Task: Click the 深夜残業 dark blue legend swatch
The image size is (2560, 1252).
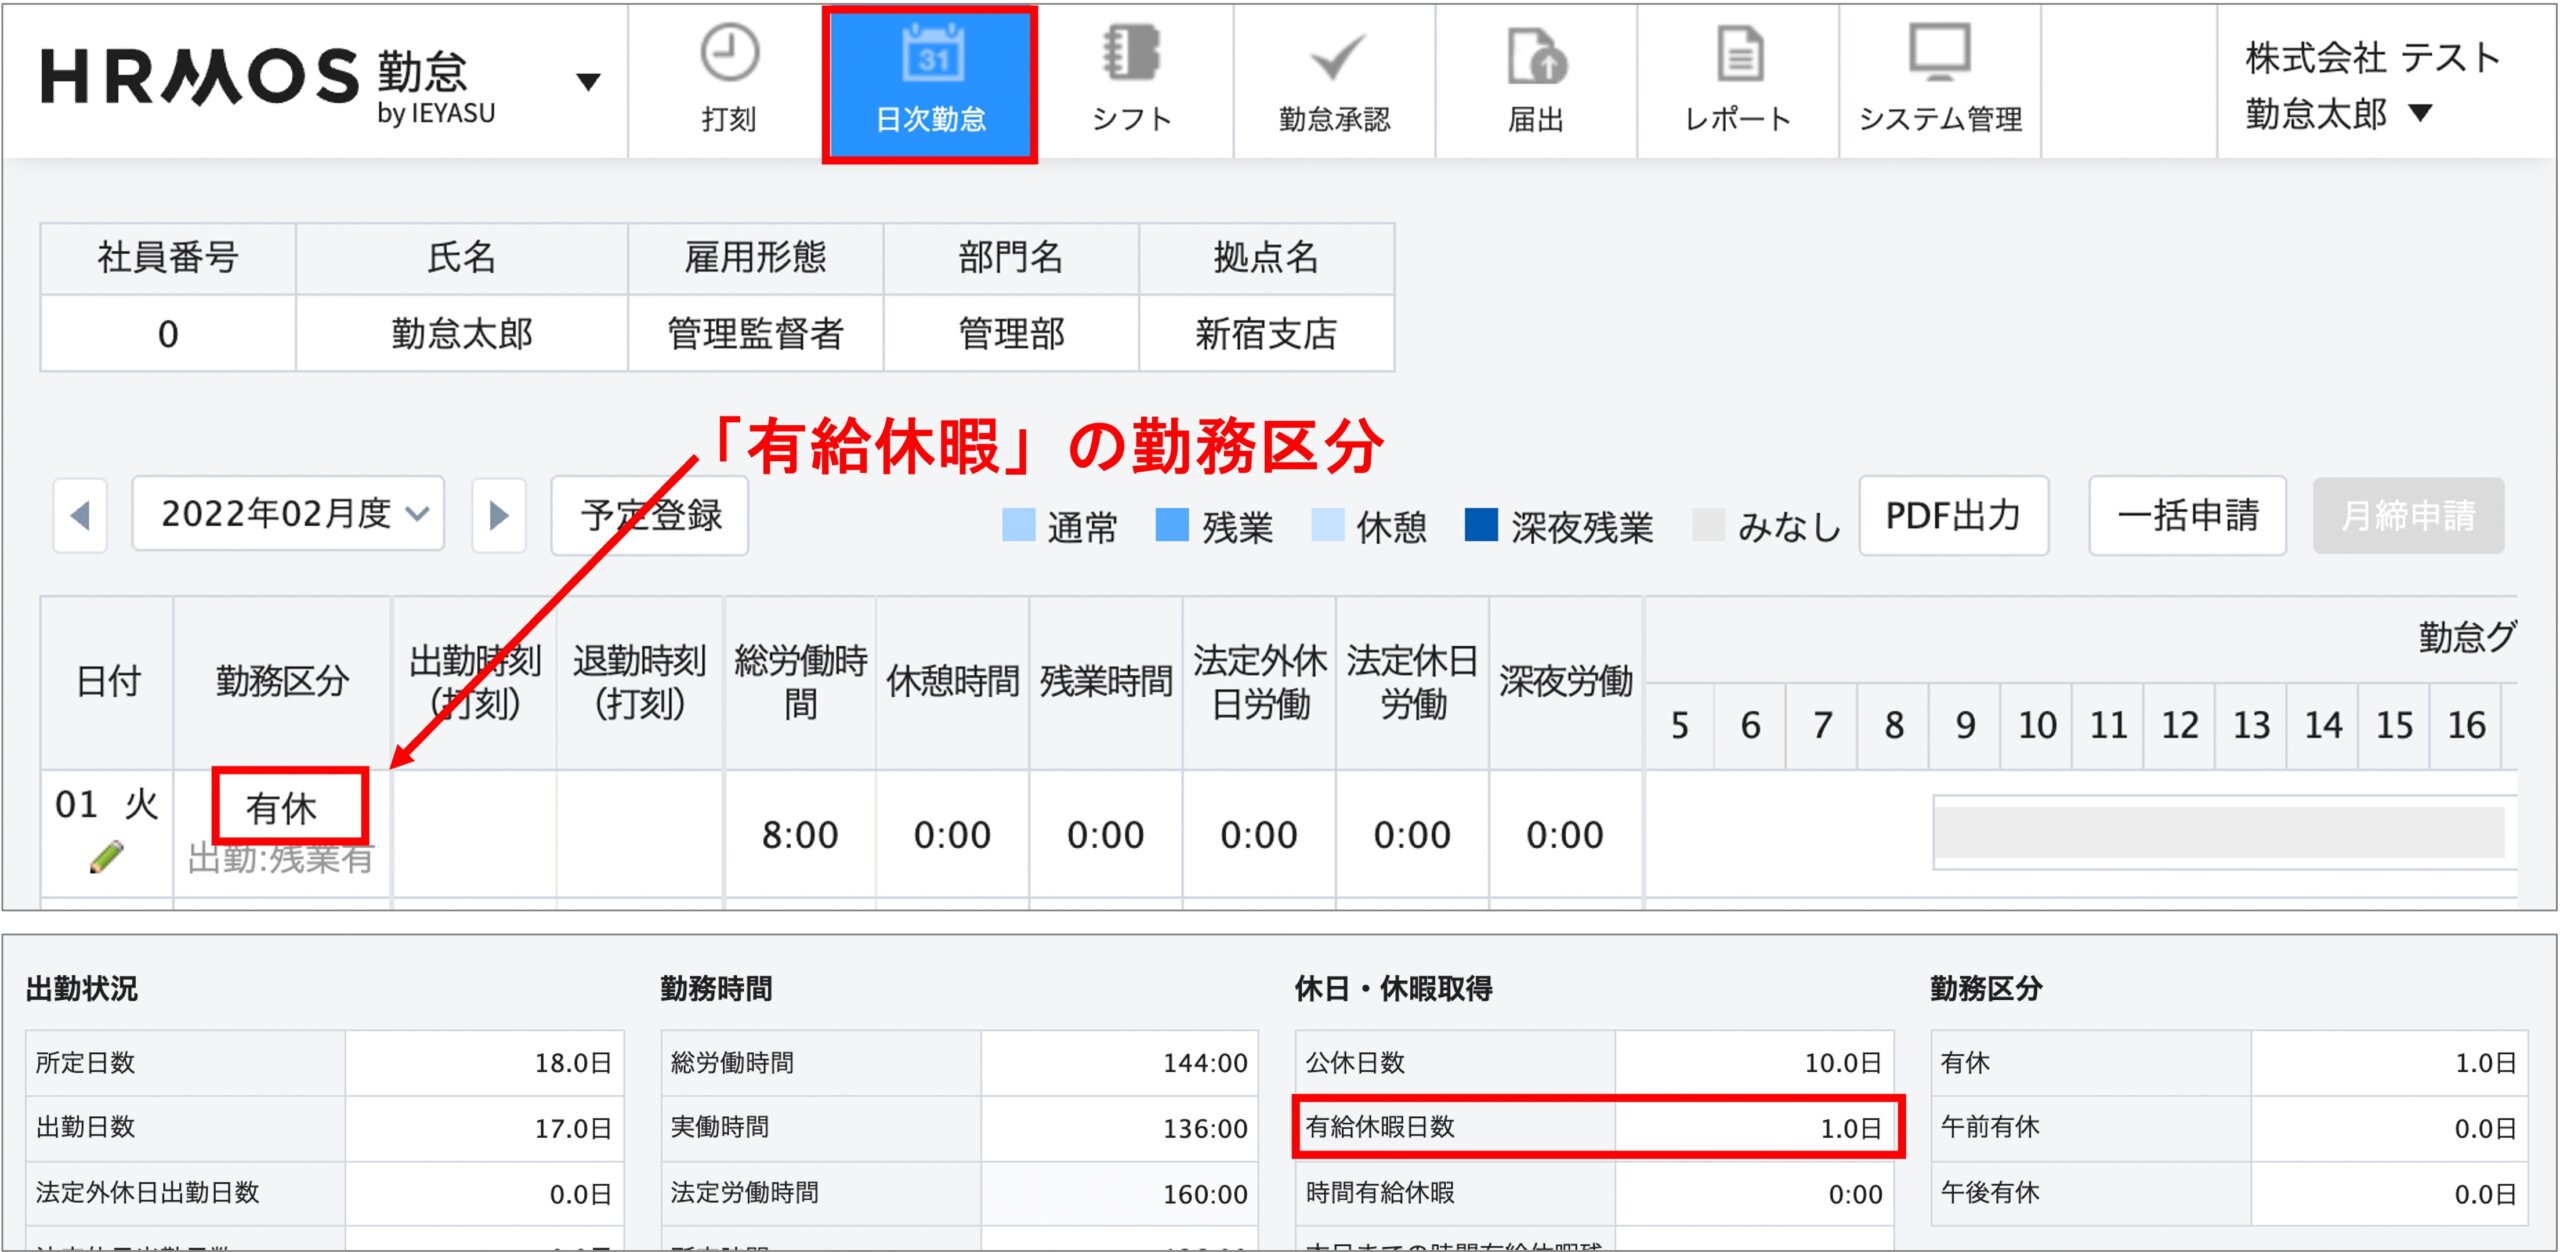Action: click(1480, 525)
